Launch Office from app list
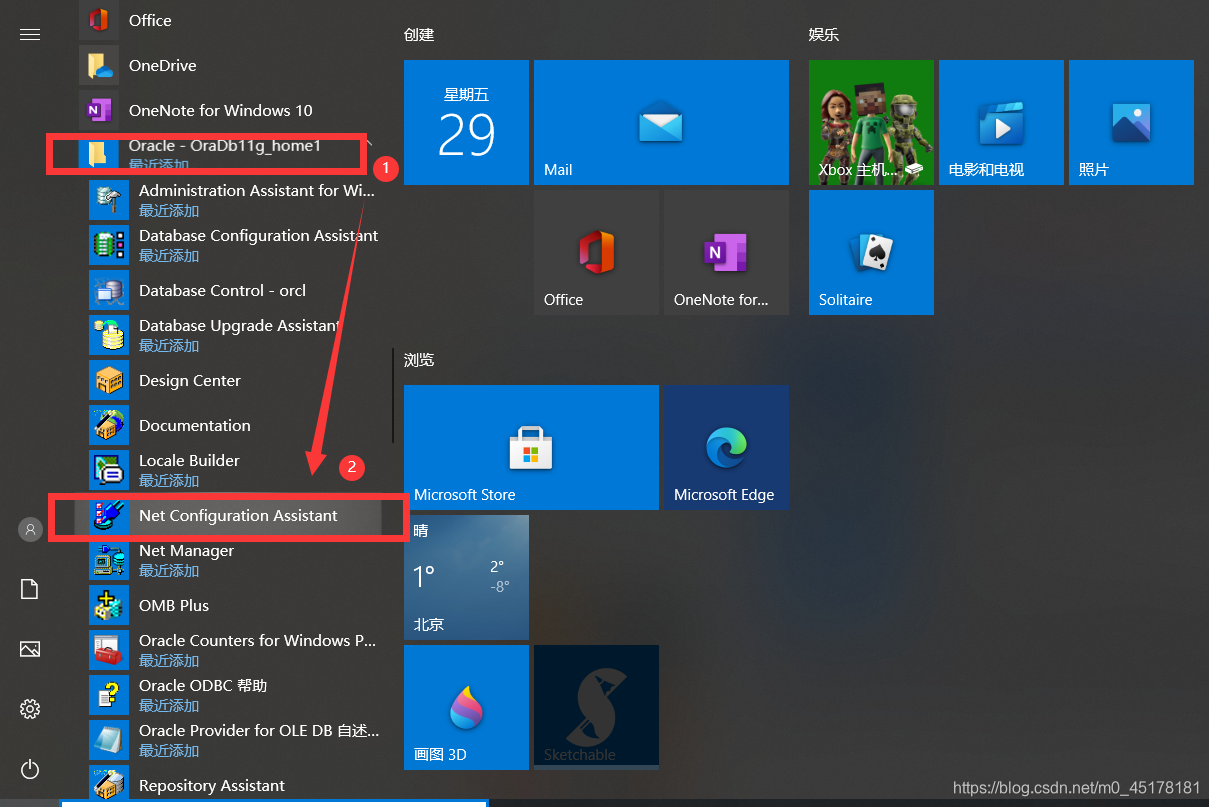The height and width of the screenshot is (807, 1209). click(x=229, y=20)
